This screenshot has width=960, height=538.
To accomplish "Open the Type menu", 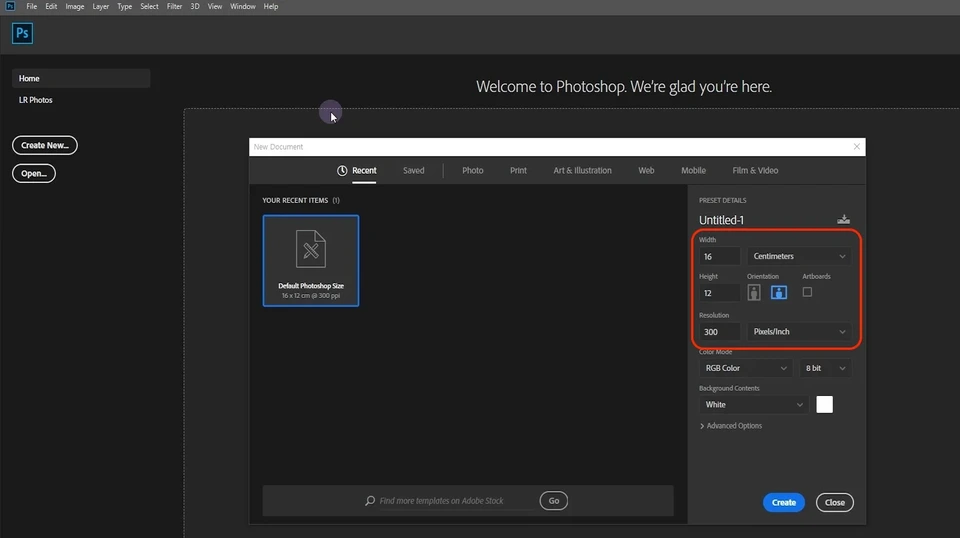I will pos(124,6).
